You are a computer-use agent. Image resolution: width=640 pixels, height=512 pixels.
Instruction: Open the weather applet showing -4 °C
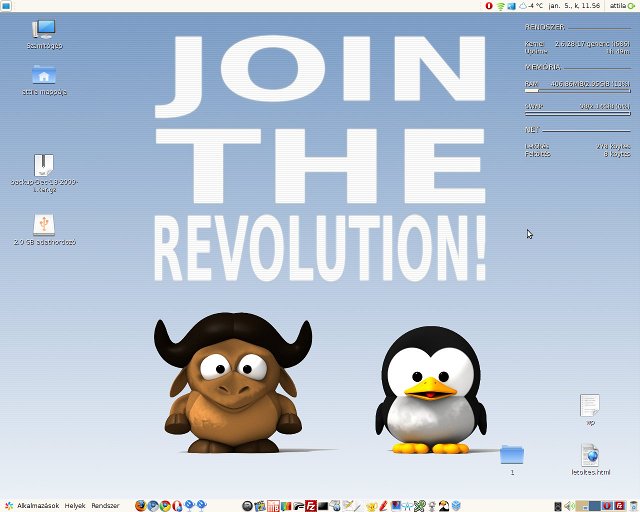tap(531, 6)
